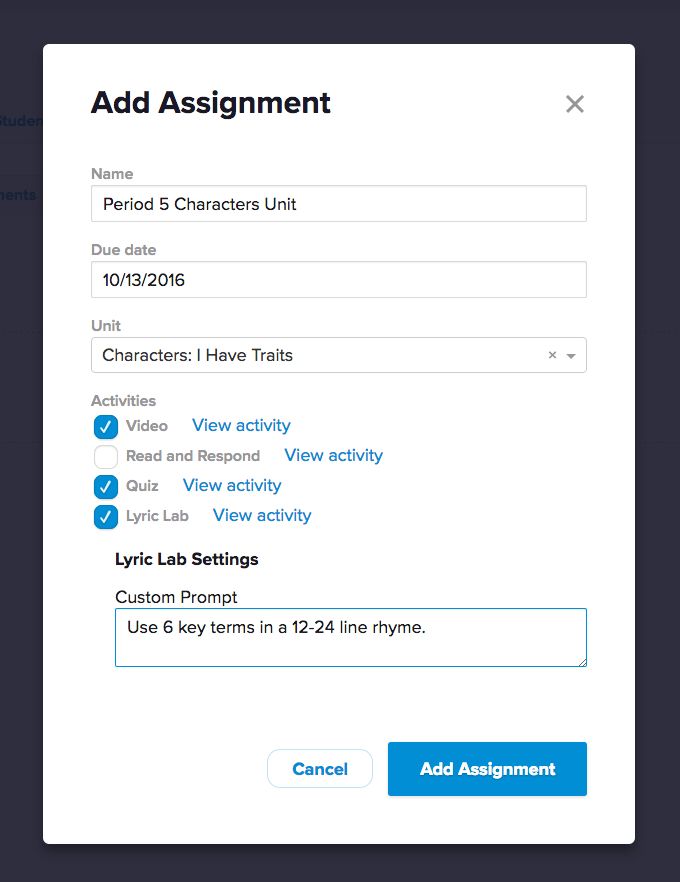
Task: Click the Custom Prompt text area
Action: 350,637
